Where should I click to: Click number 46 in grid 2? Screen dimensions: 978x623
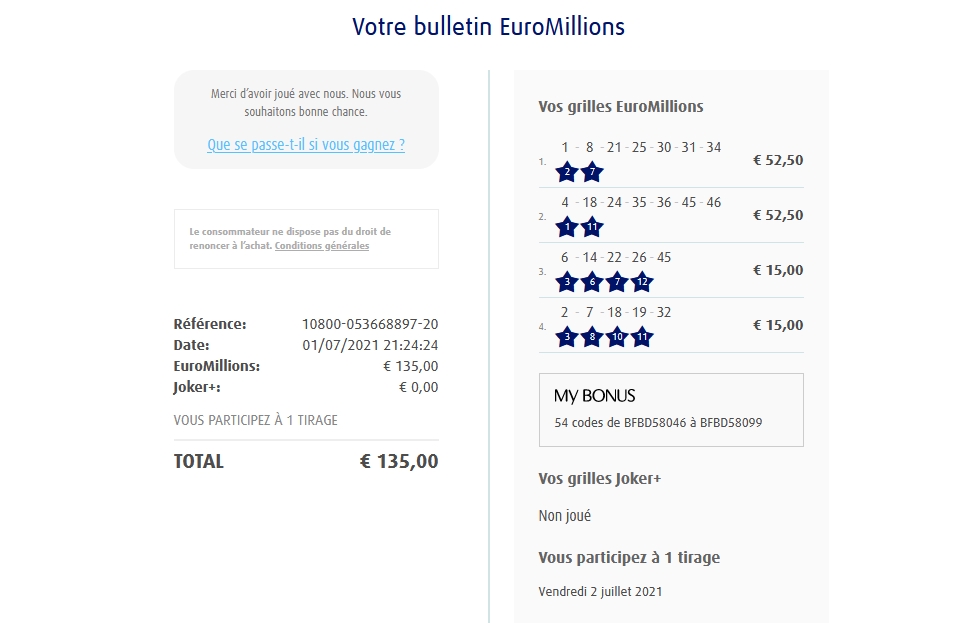pyautogui.click(x=713, y=202)
